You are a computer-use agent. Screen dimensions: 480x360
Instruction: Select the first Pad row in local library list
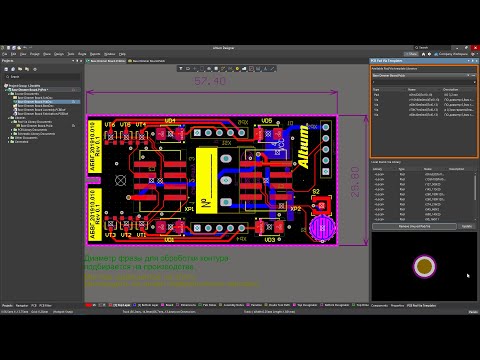(x=423, y=174)
